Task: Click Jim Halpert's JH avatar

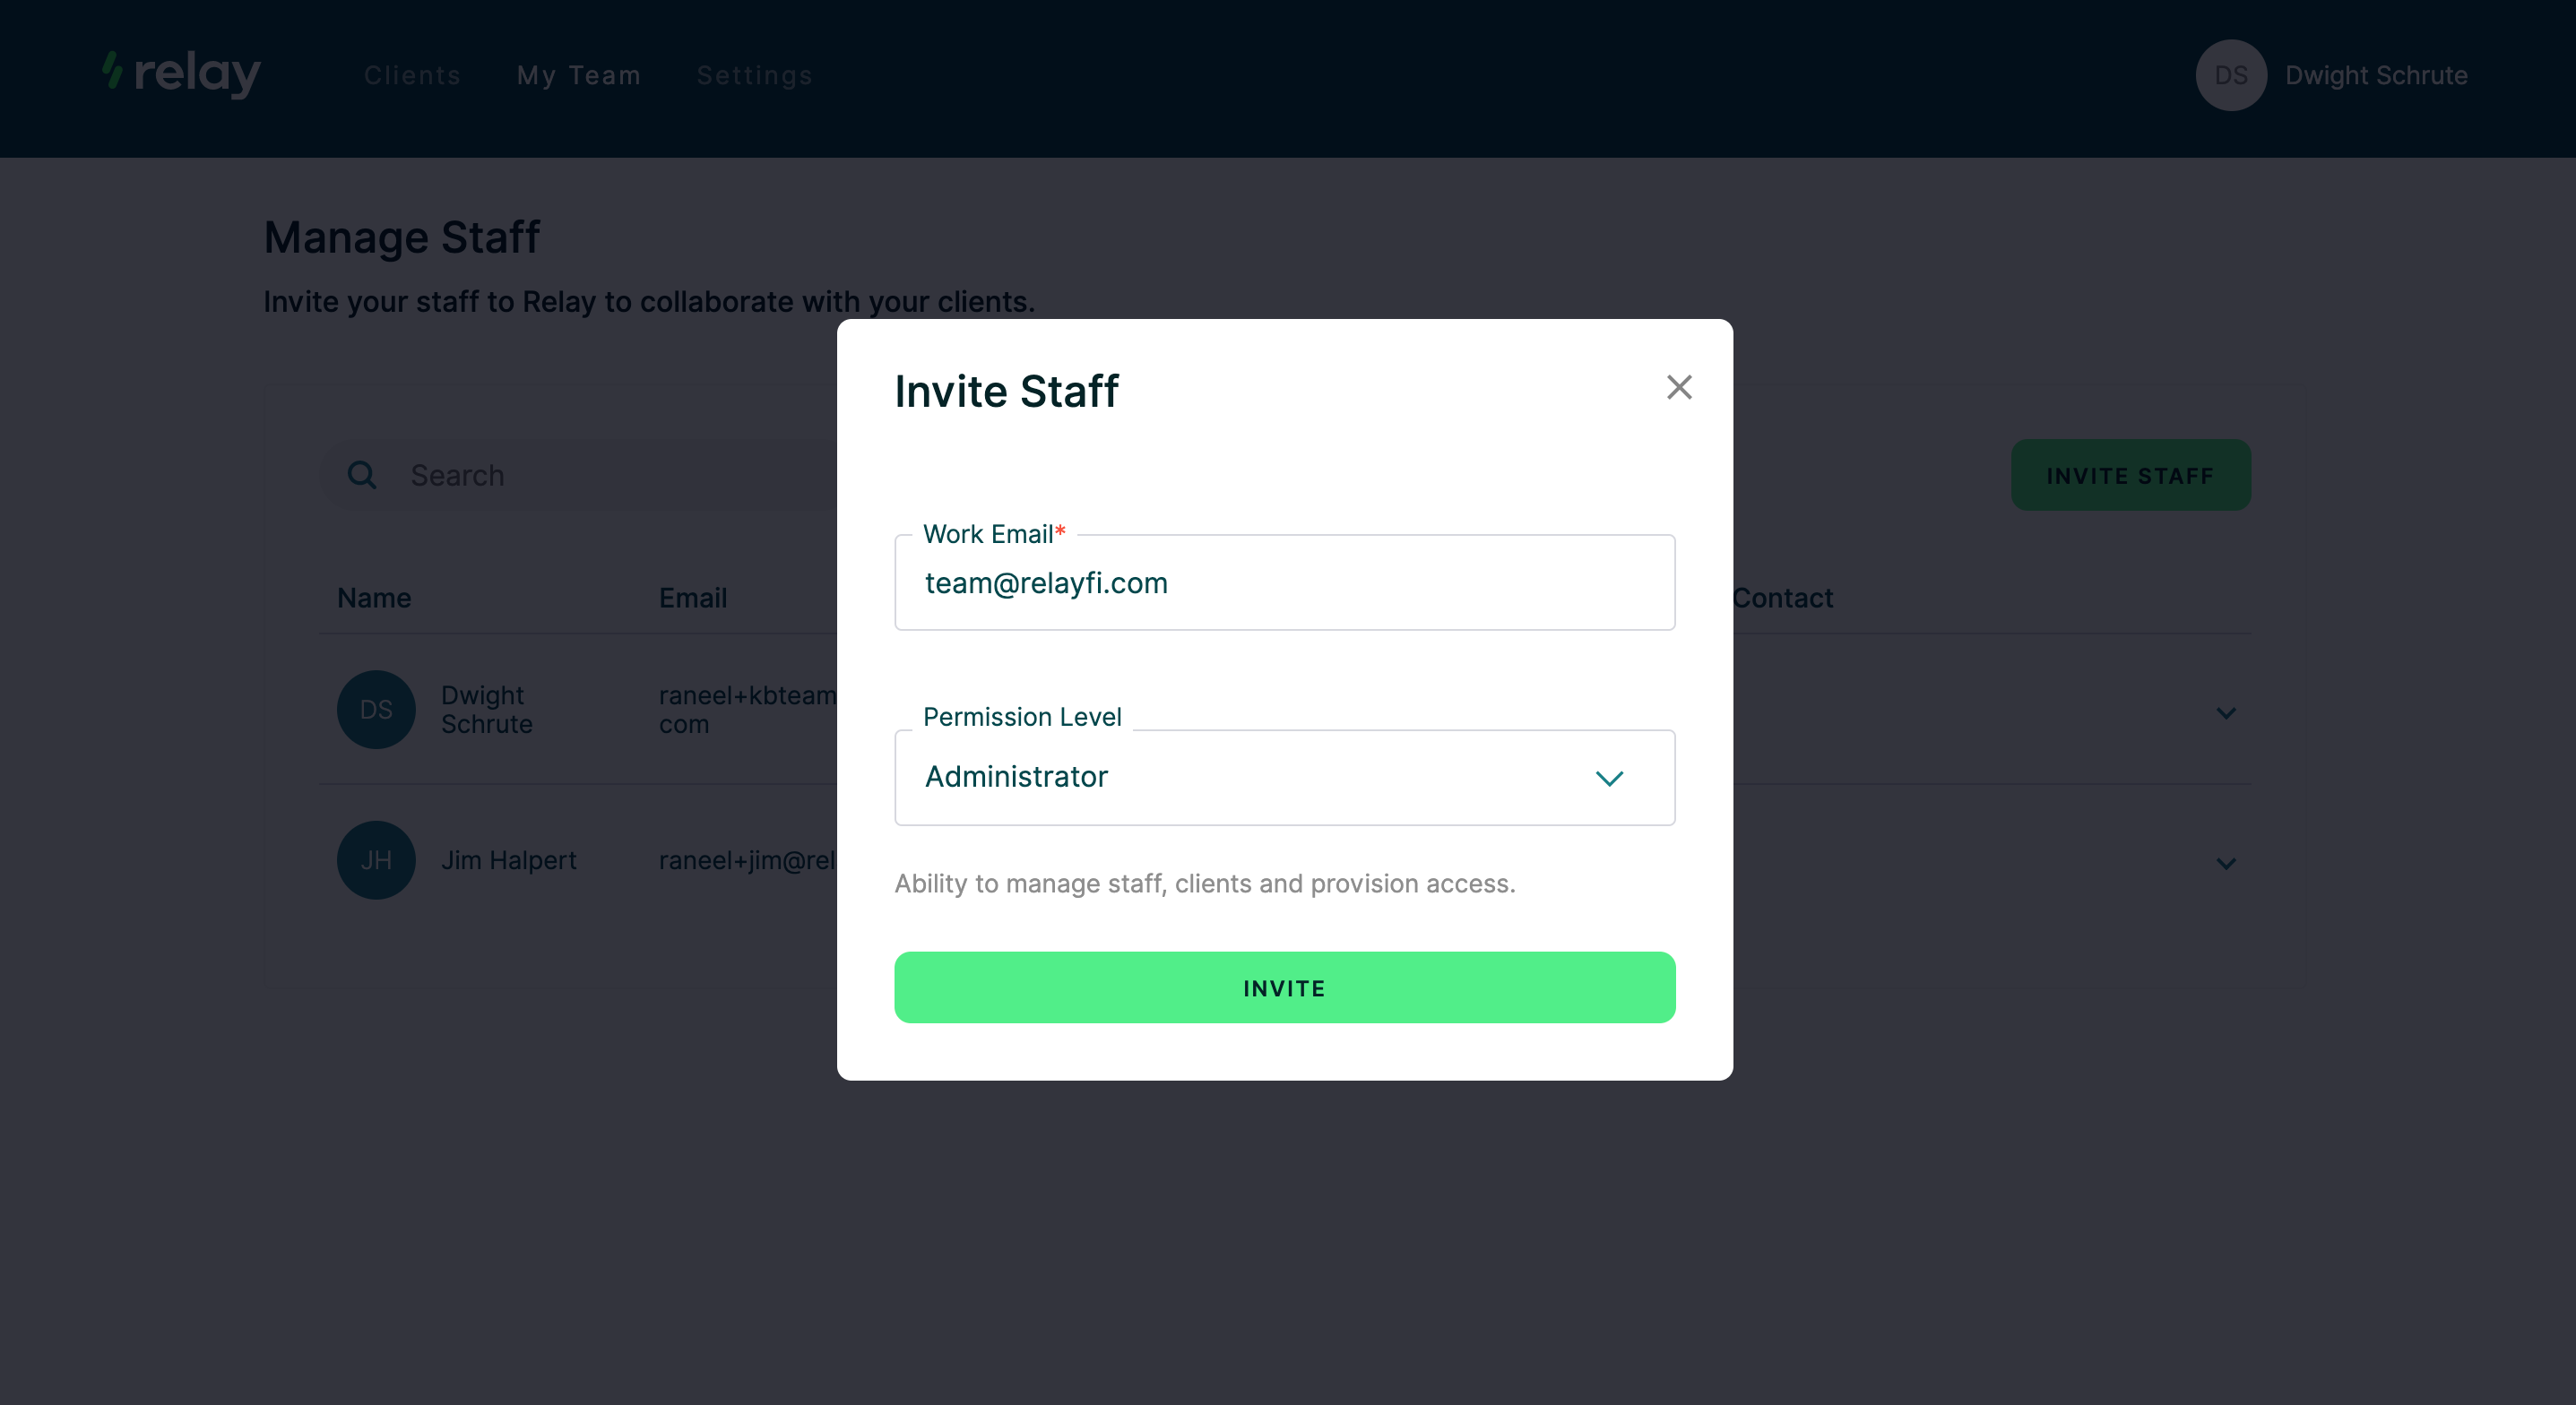Action: point(376,860)
